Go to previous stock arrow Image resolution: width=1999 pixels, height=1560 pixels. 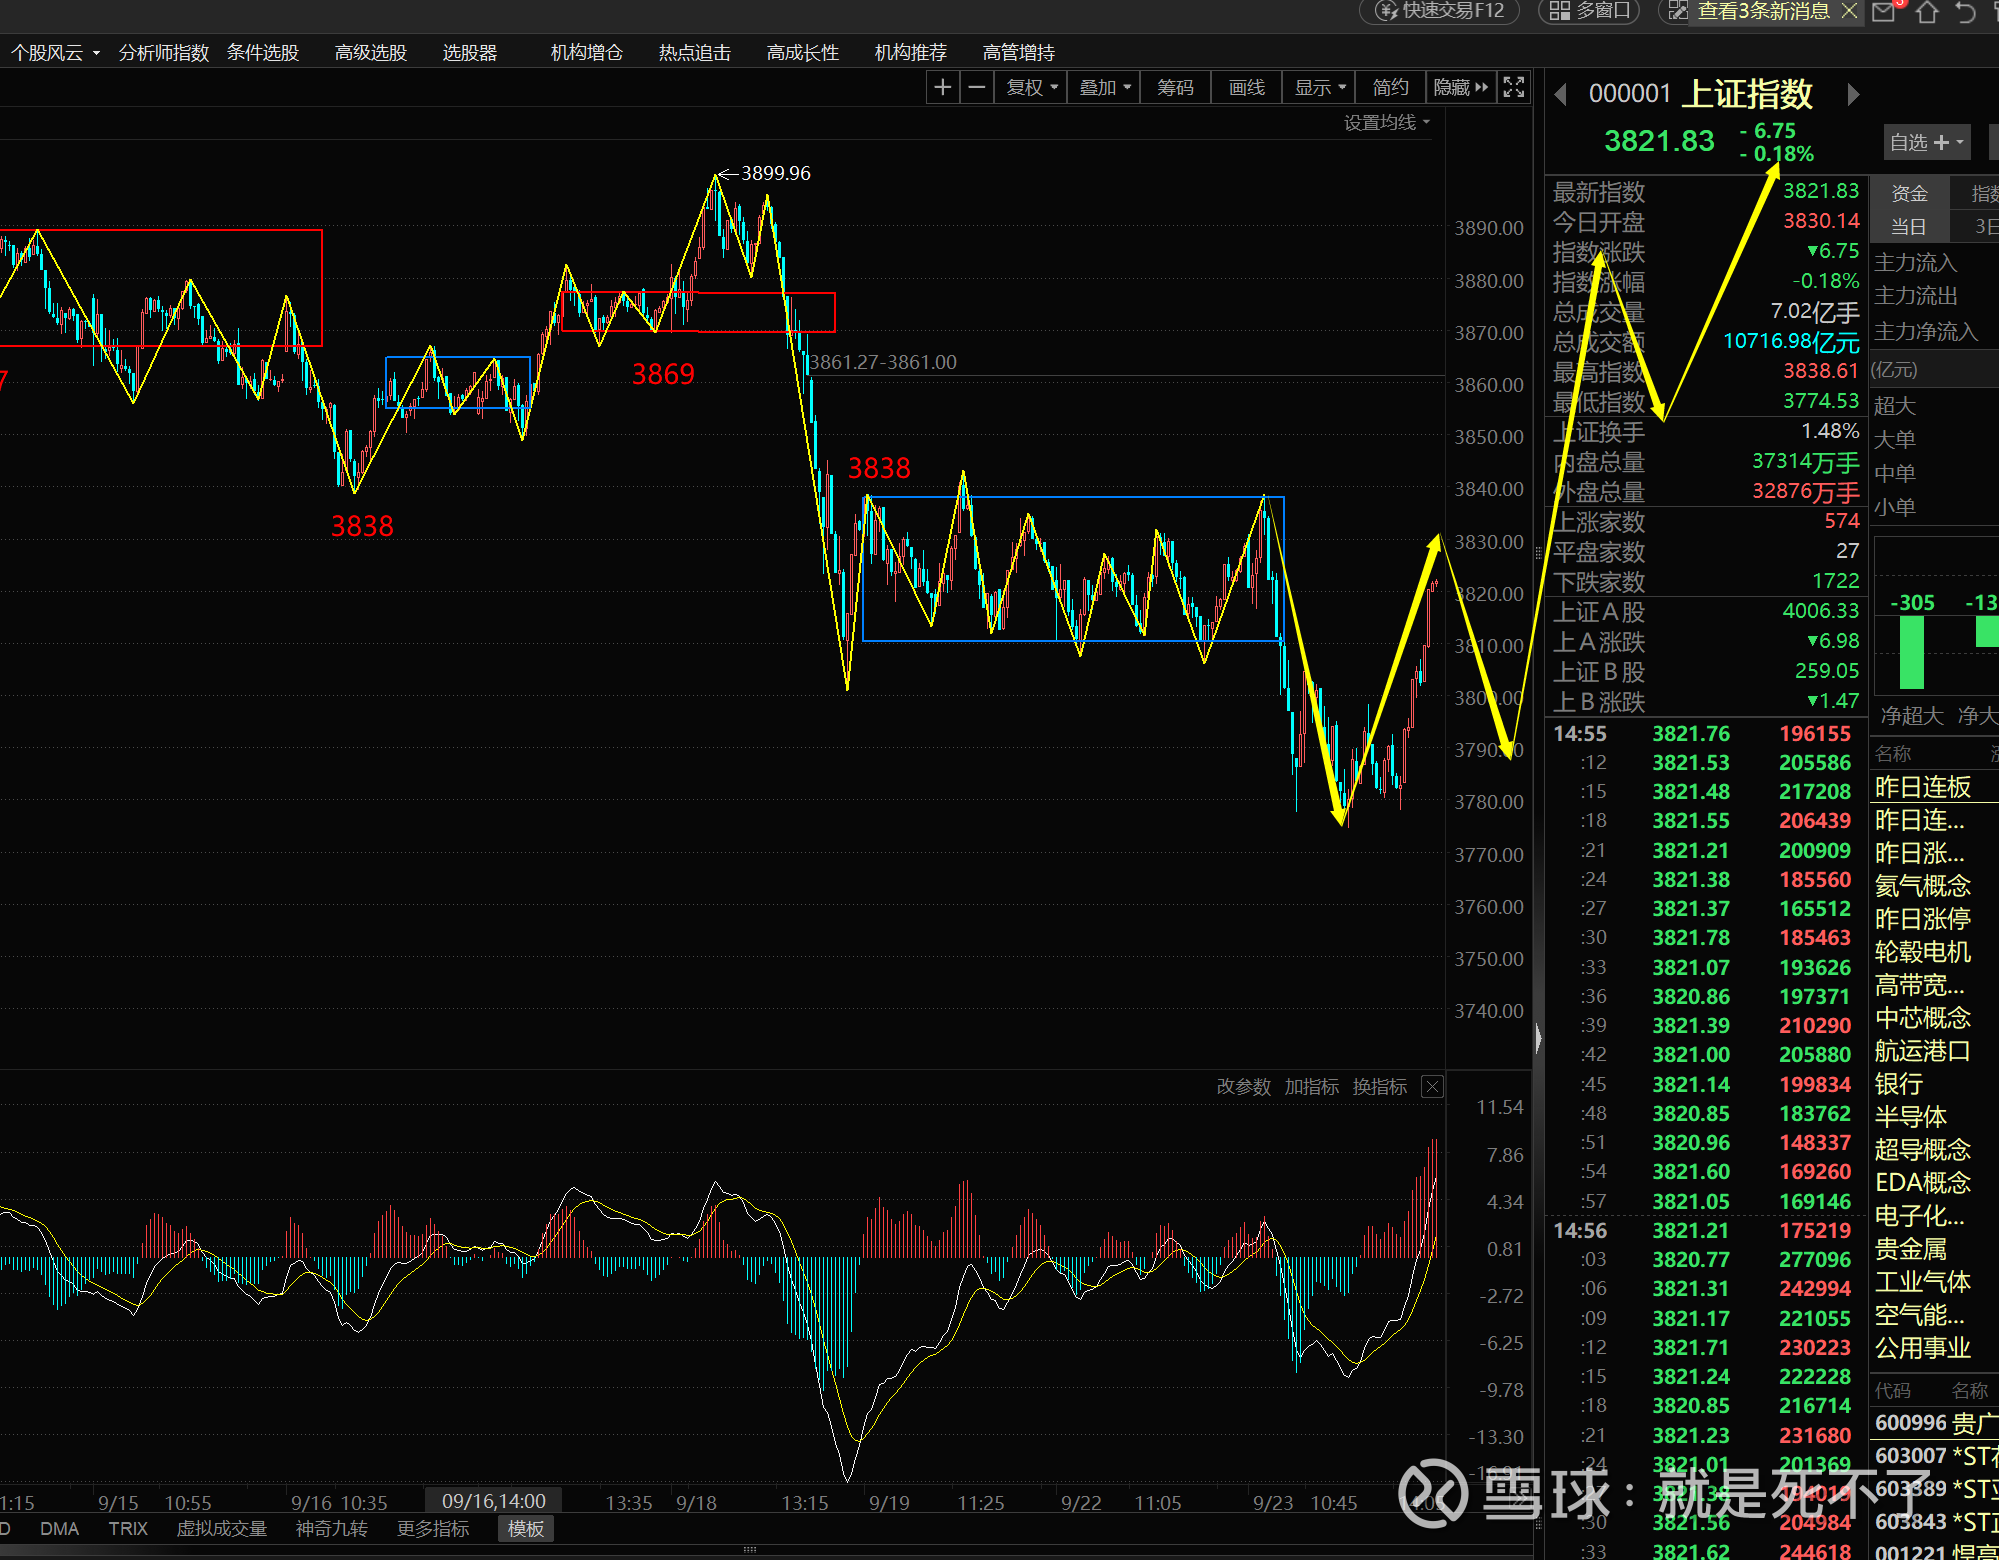(1560, 95)
